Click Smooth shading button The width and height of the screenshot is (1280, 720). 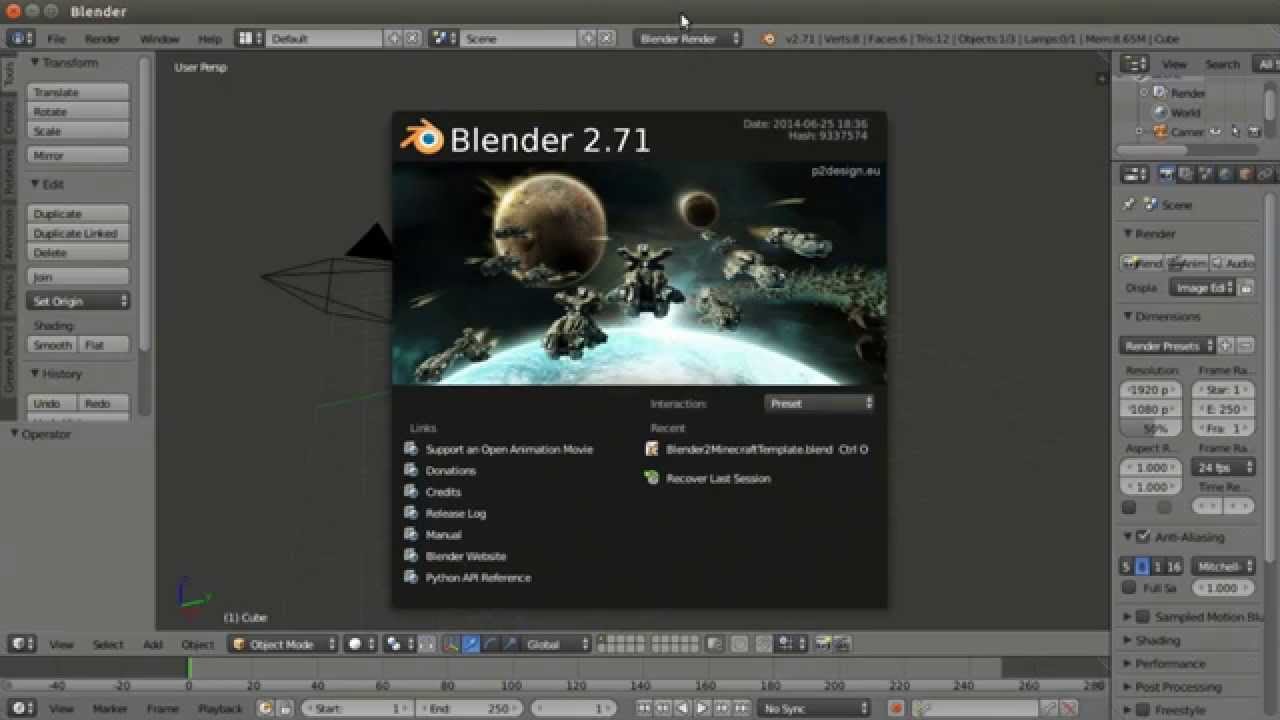[52, 345]
